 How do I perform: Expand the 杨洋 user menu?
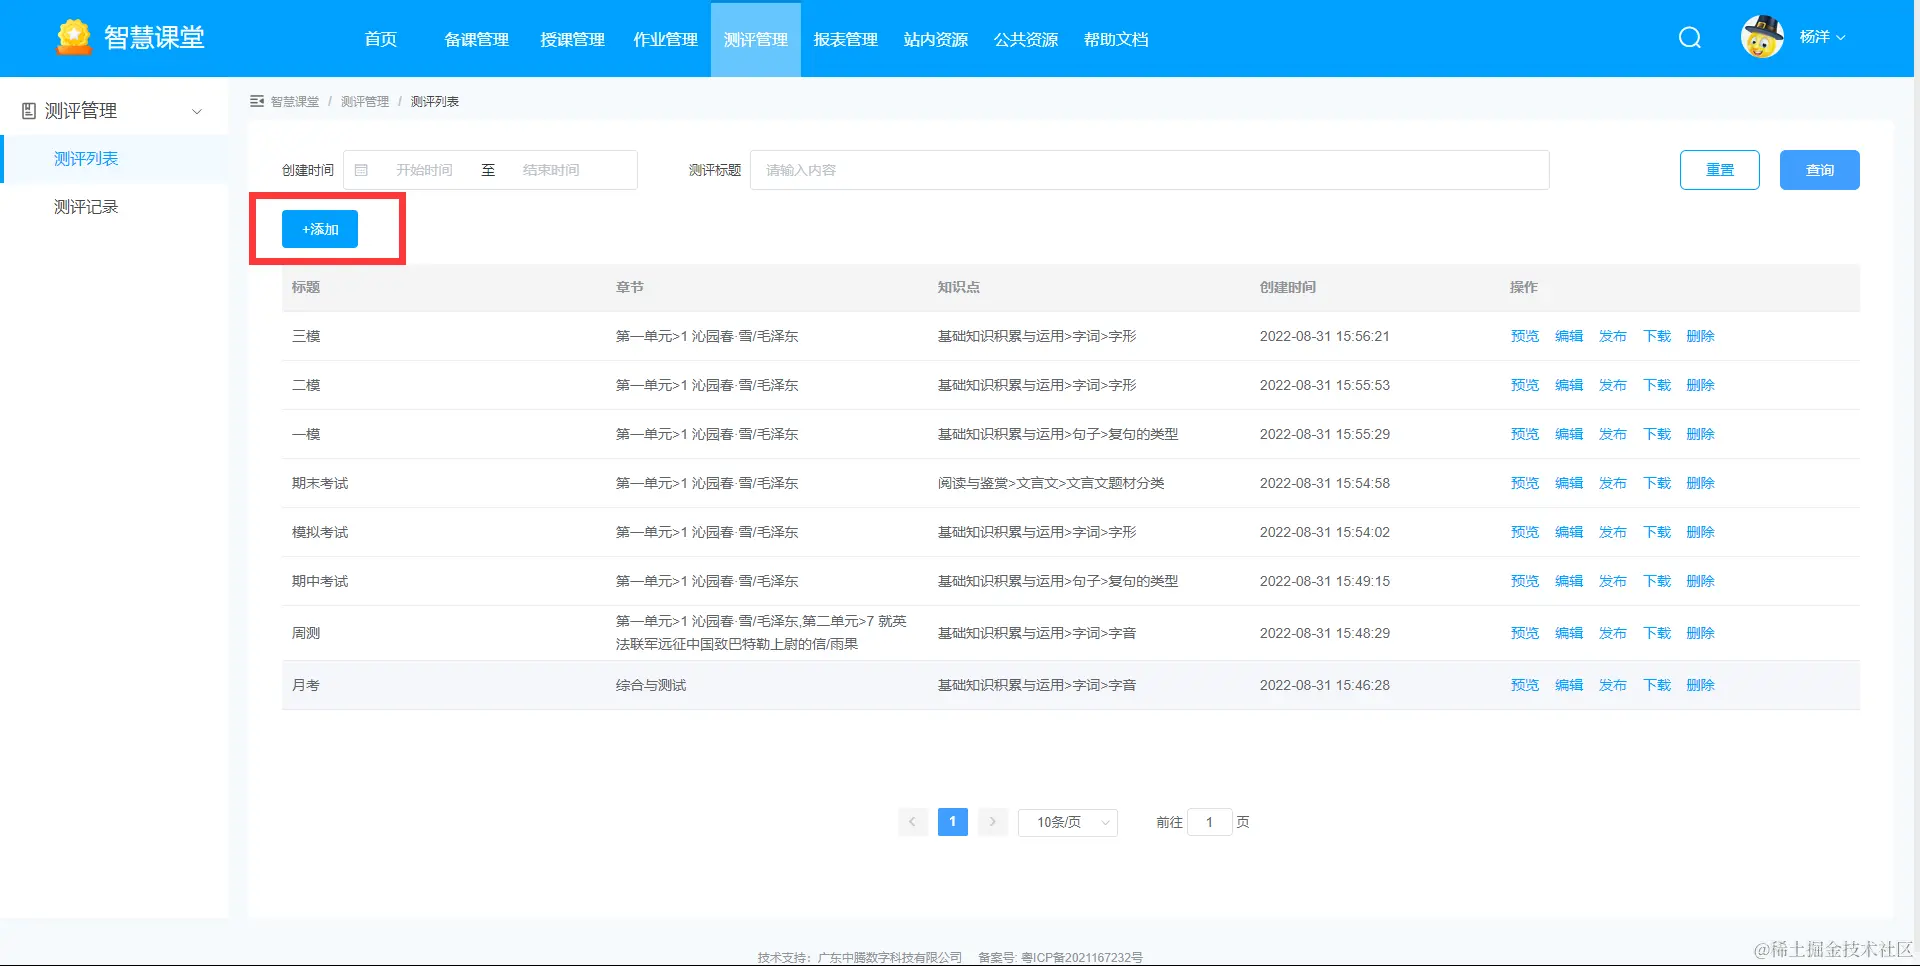click(1824, 37)
